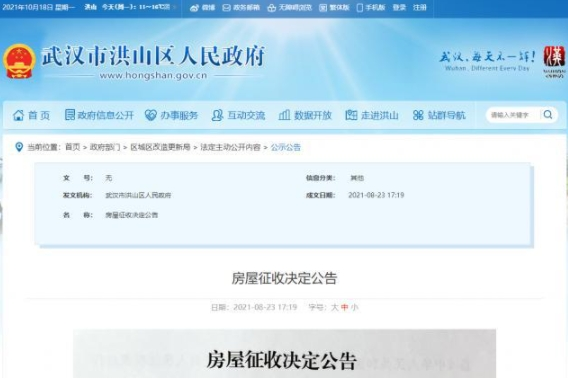Click the 信息分类 value 其他
The image size is (568, 379).
click(357, 178)
